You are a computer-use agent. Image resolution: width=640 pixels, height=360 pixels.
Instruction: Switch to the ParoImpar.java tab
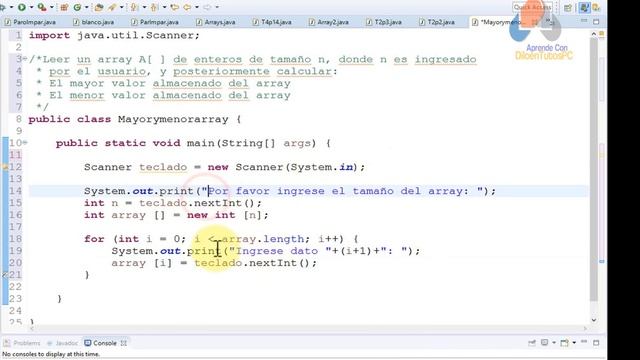(31, 22)
